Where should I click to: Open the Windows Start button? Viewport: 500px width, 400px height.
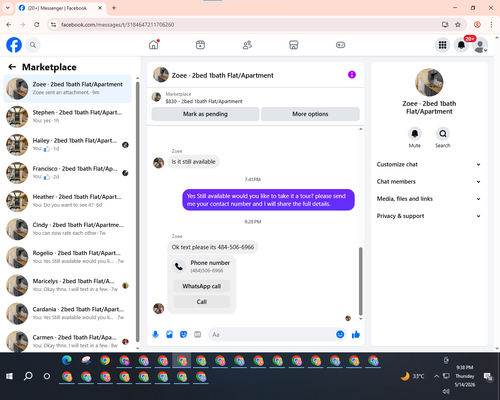pos(9,376)
